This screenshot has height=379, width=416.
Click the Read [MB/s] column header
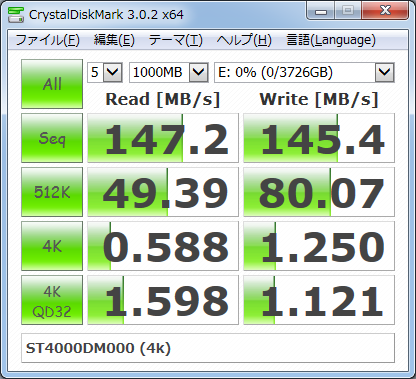163,99
